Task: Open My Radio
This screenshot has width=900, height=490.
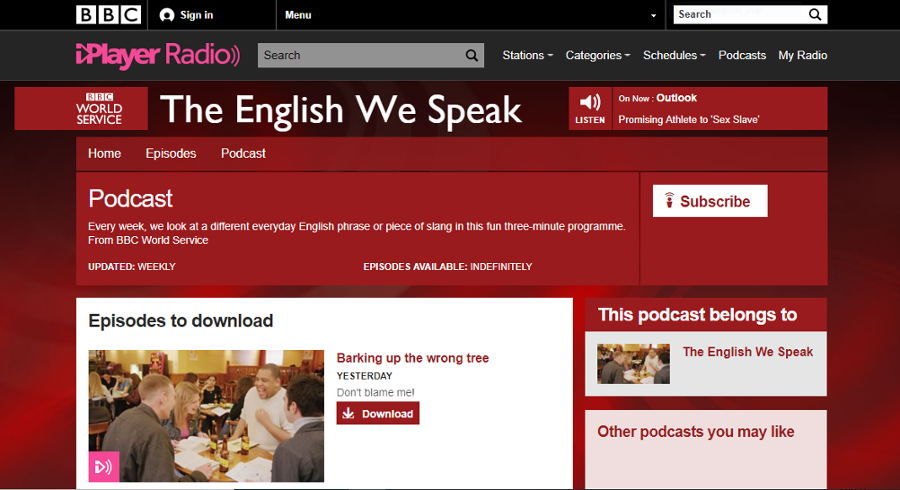Action: point(802,55)
